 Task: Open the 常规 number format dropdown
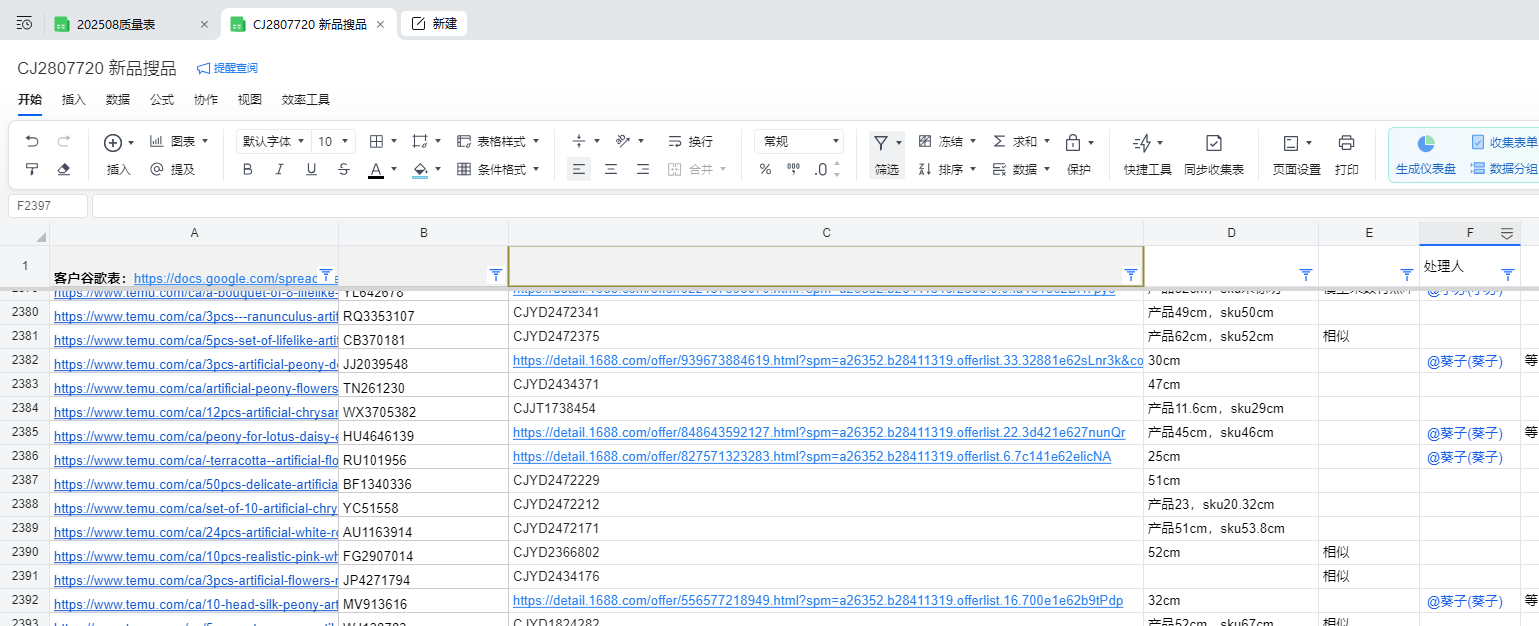coord(799,142)
